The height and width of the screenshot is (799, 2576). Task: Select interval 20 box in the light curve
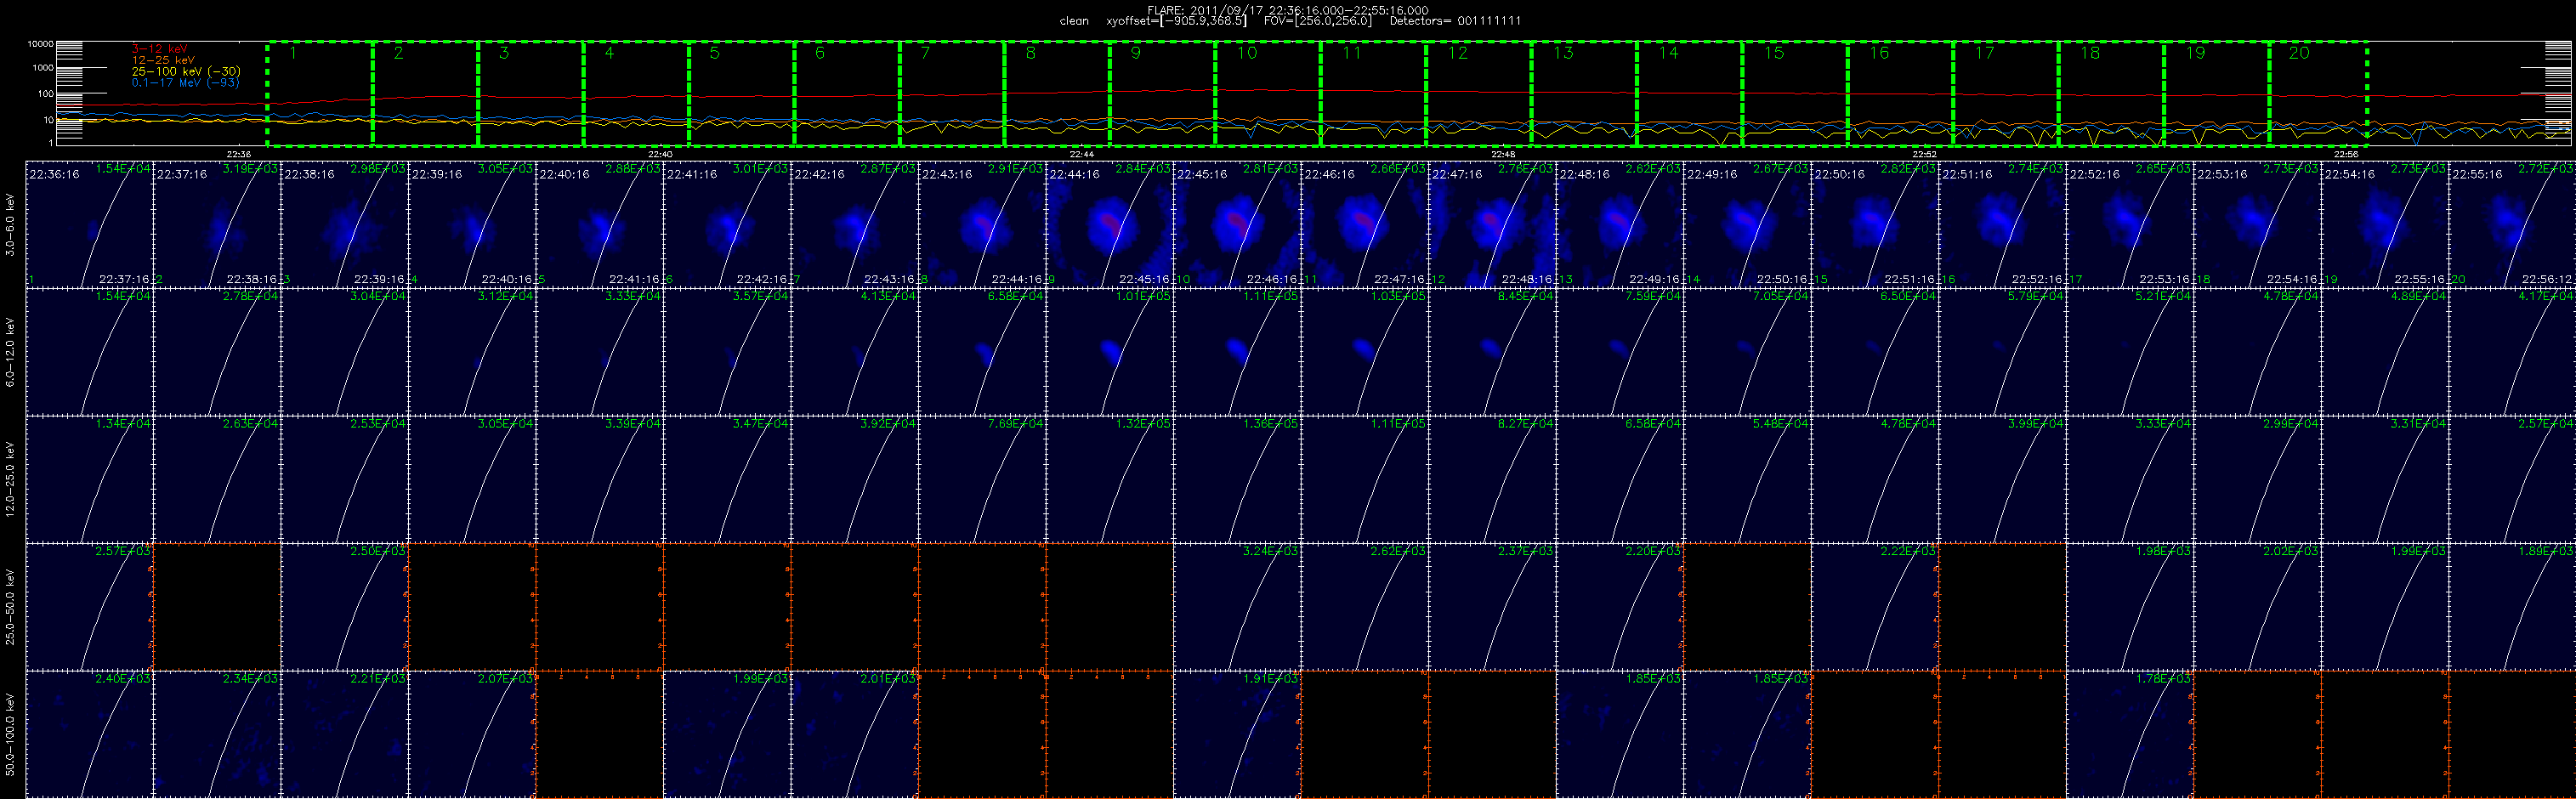coord(2318,93)
